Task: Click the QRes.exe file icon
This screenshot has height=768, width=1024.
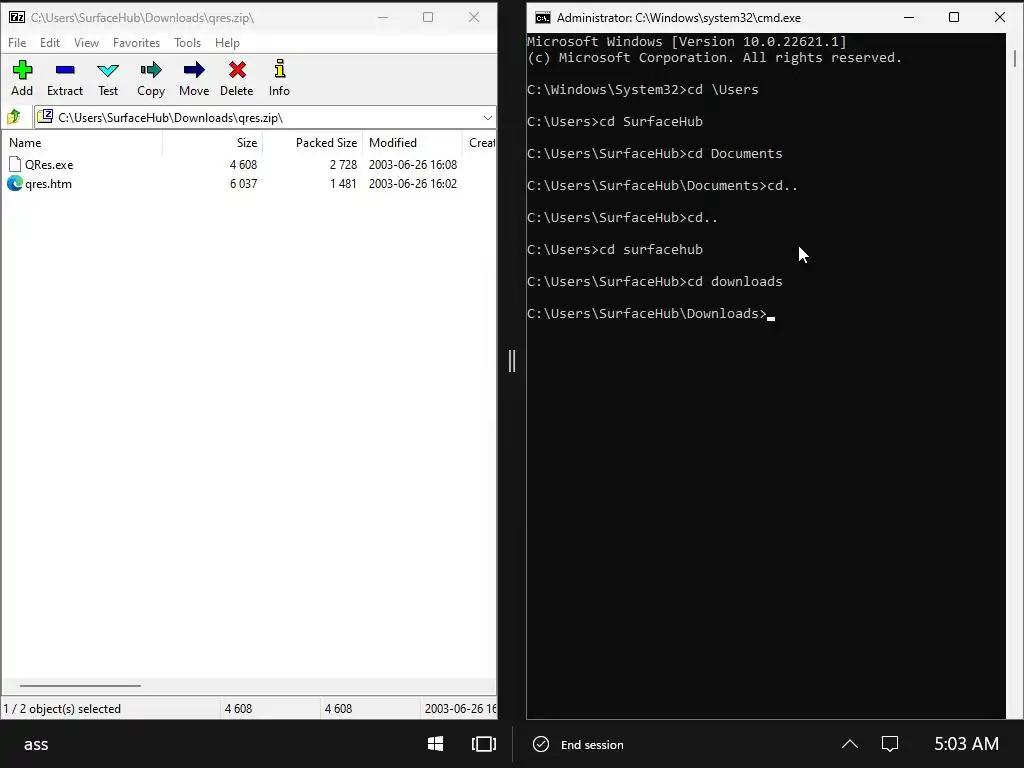Action: 14,164
